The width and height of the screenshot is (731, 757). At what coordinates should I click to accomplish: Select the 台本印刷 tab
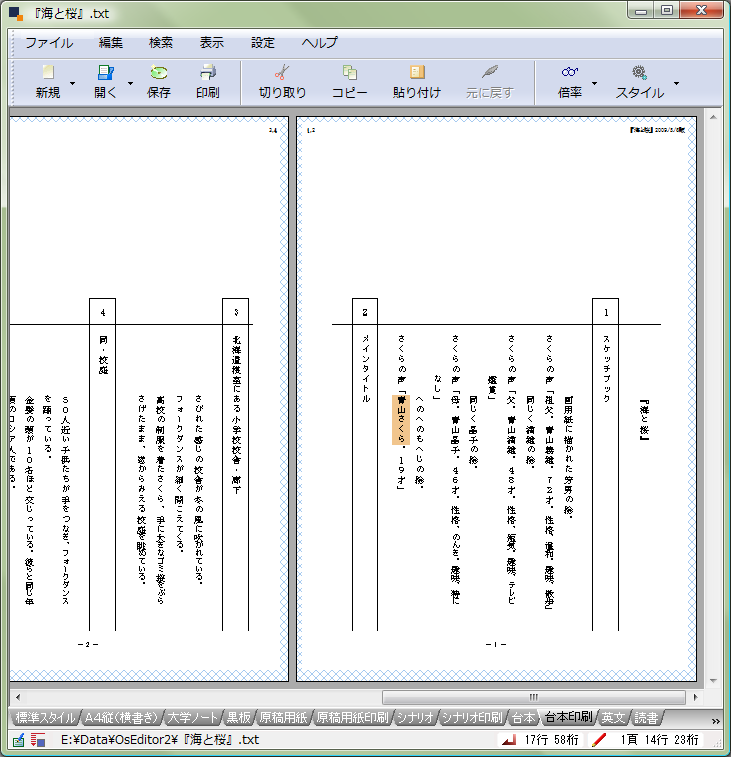tap(568, 717)
